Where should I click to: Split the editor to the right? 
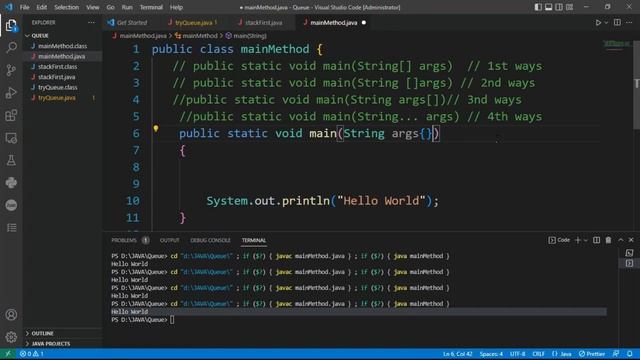point(617,22)
